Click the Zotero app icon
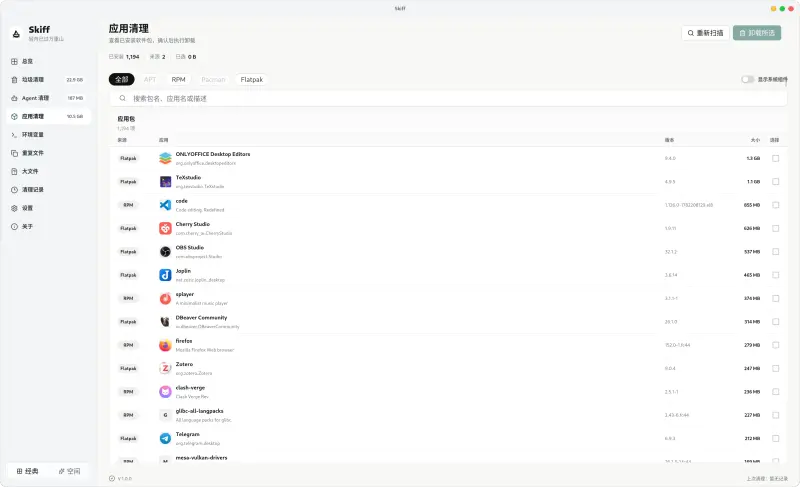800x487 pixels. point(165,368)
